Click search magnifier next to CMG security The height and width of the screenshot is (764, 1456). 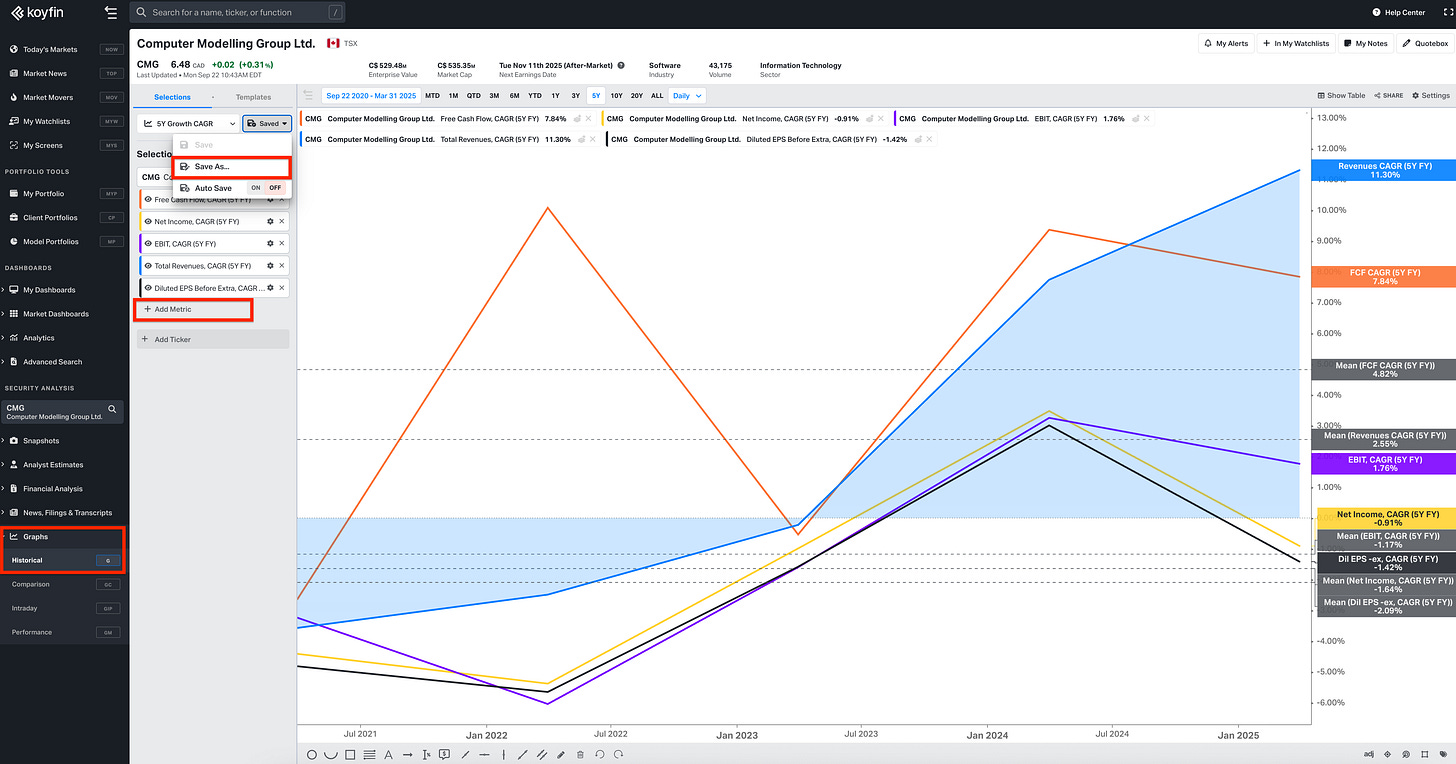112,409
